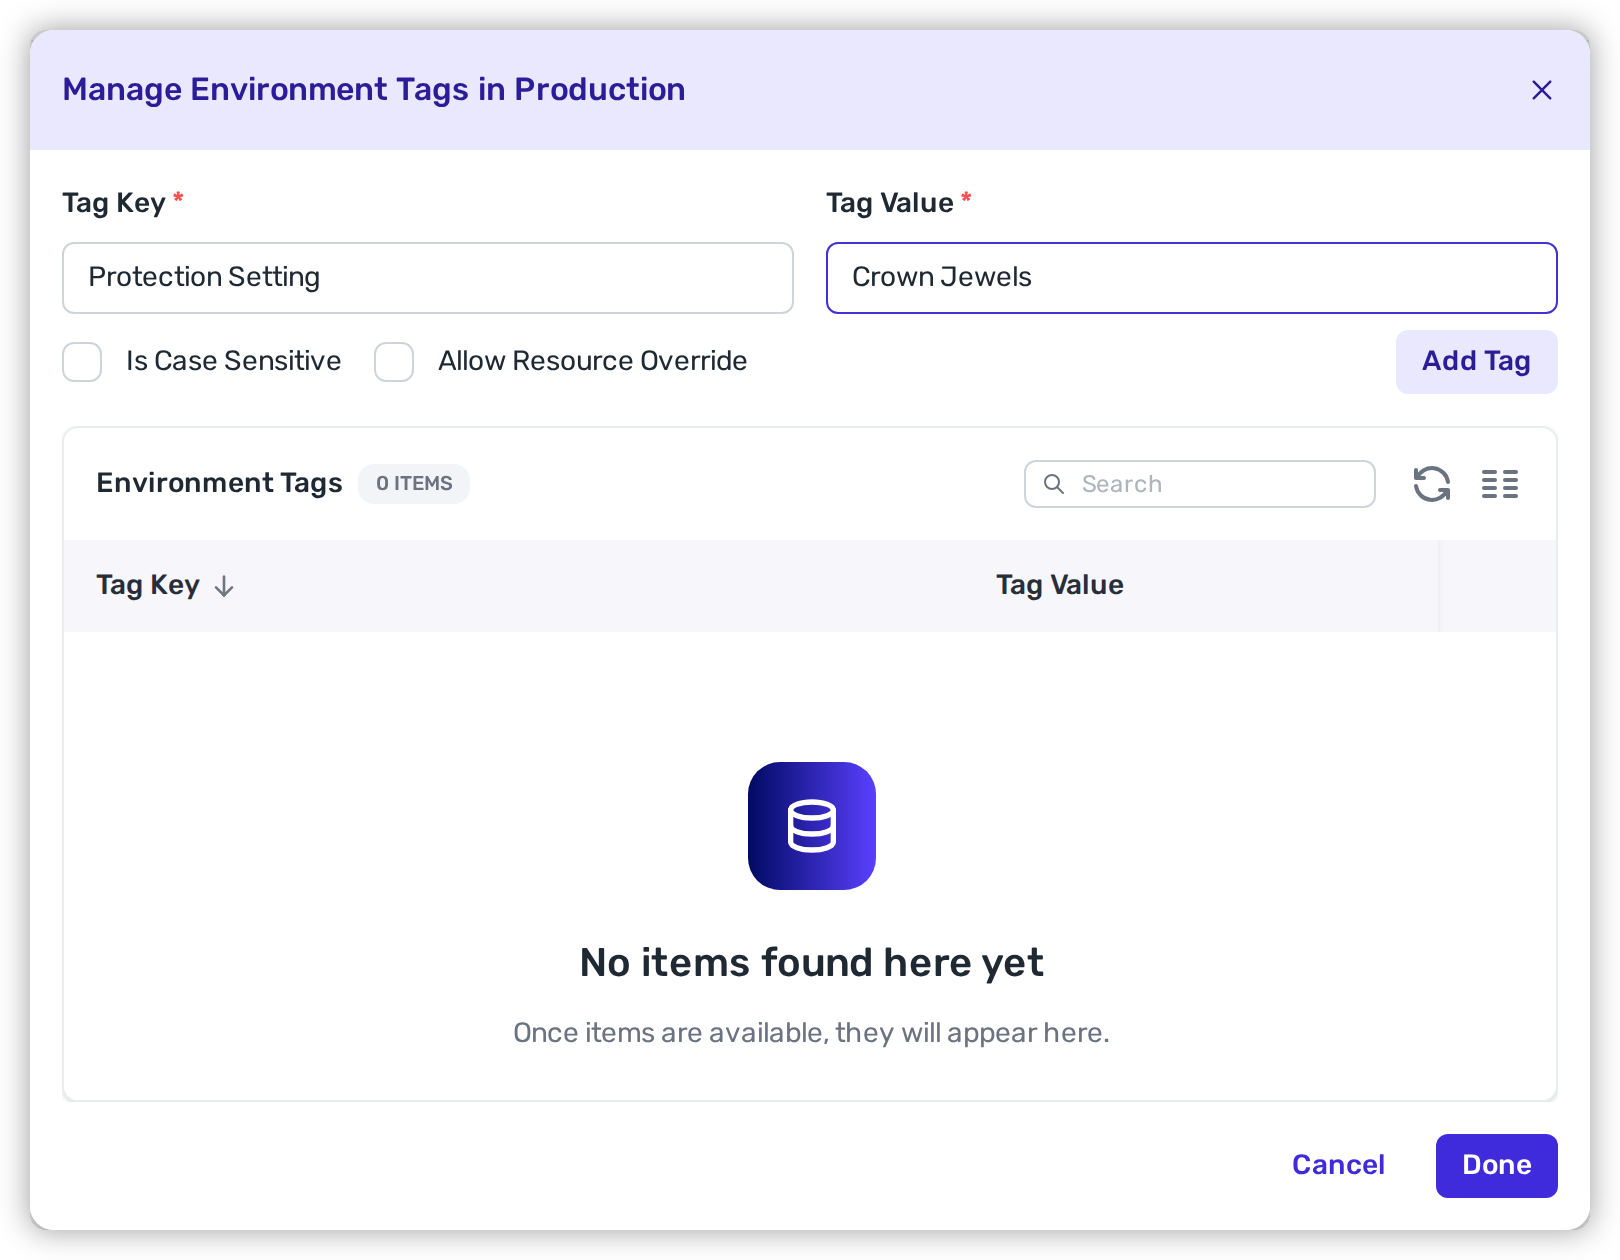The width and height of the screenshot is (1620, 1260).
Task: Click the refresh icon for Environment Tags
Action: [x=1431, y=484]
